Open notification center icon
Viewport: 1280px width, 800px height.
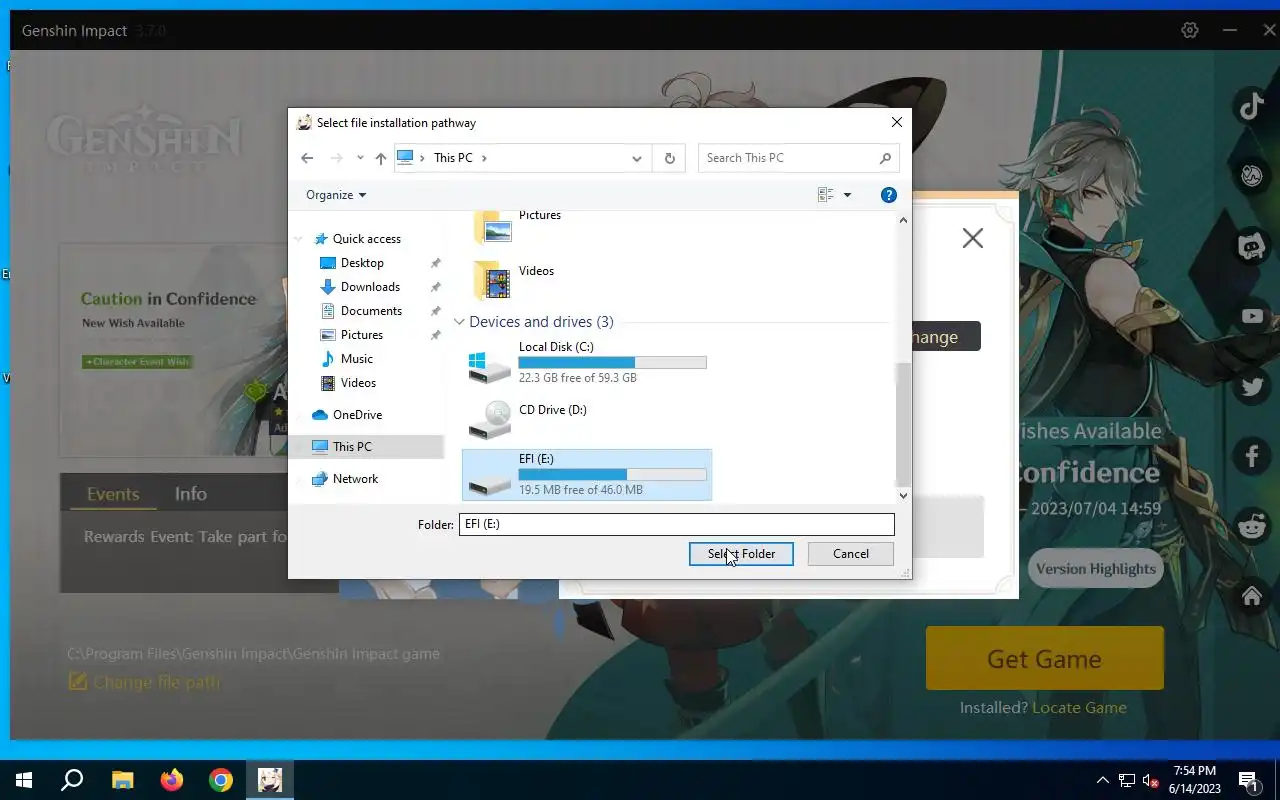click(x=1249, y=780)
